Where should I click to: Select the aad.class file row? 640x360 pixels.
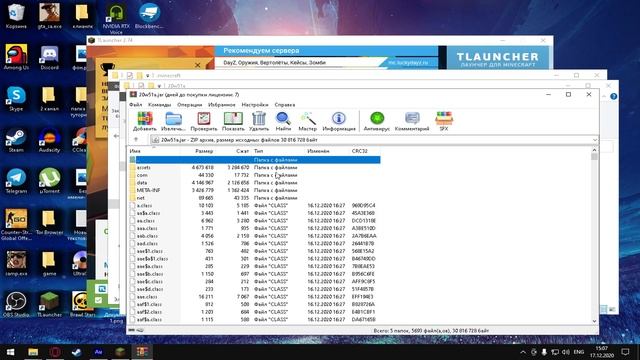(x=255, y=243)
